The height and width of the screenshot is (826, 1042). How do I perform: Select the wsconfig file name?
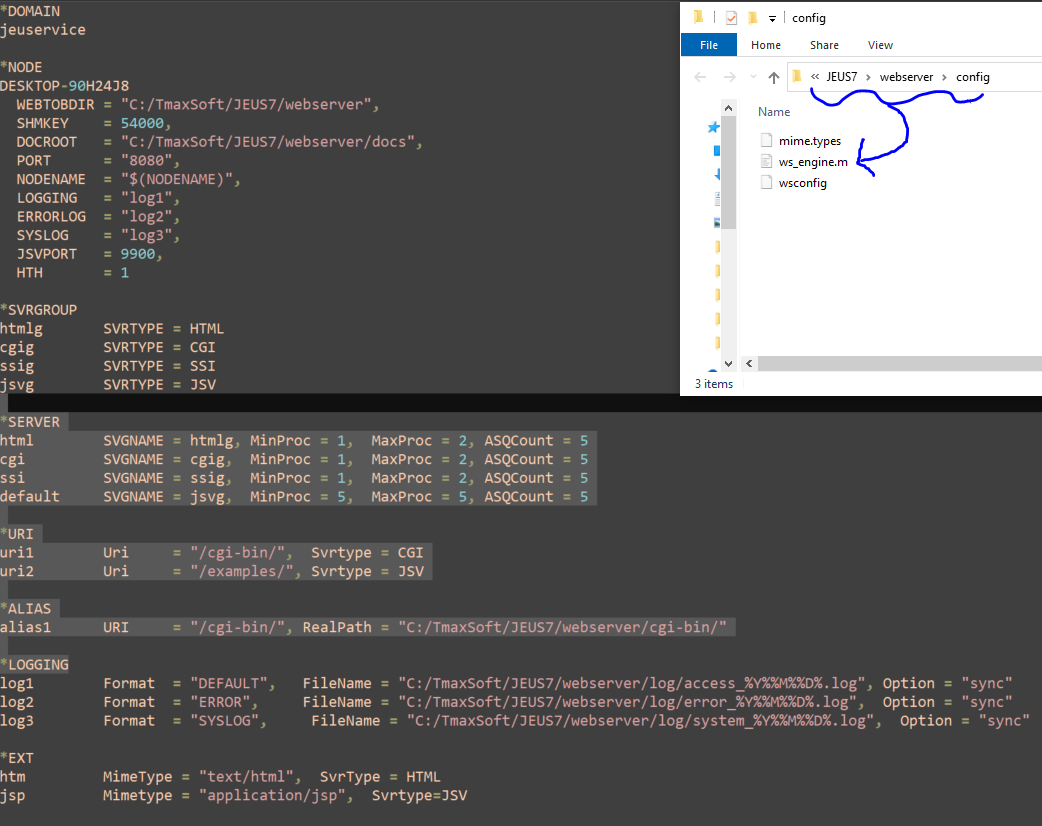[803, 183]
